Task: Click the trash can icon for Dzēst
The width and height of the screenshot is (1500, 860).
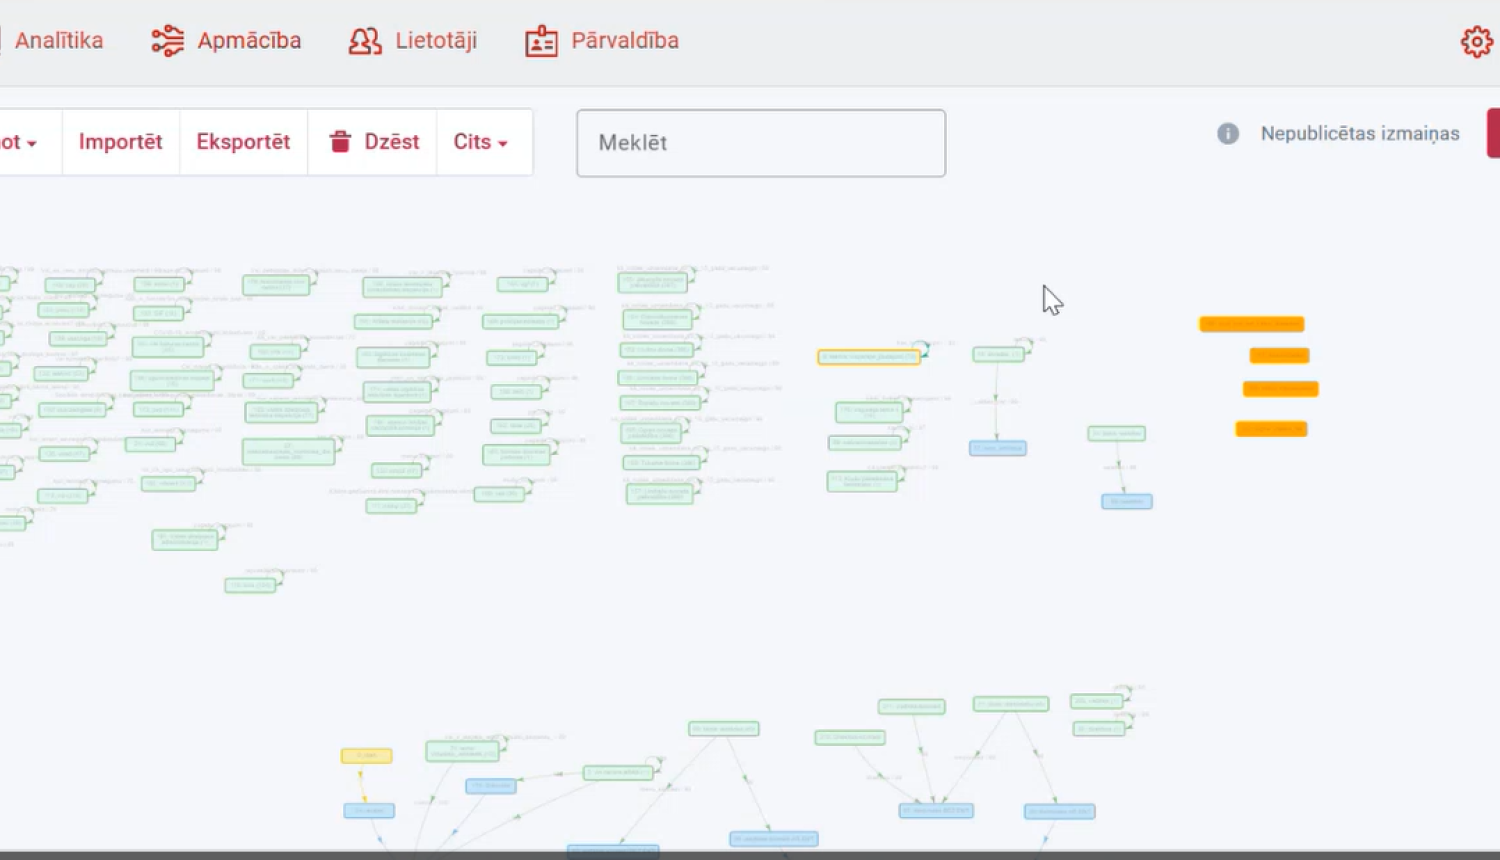Action: click(x=340, y=142)
